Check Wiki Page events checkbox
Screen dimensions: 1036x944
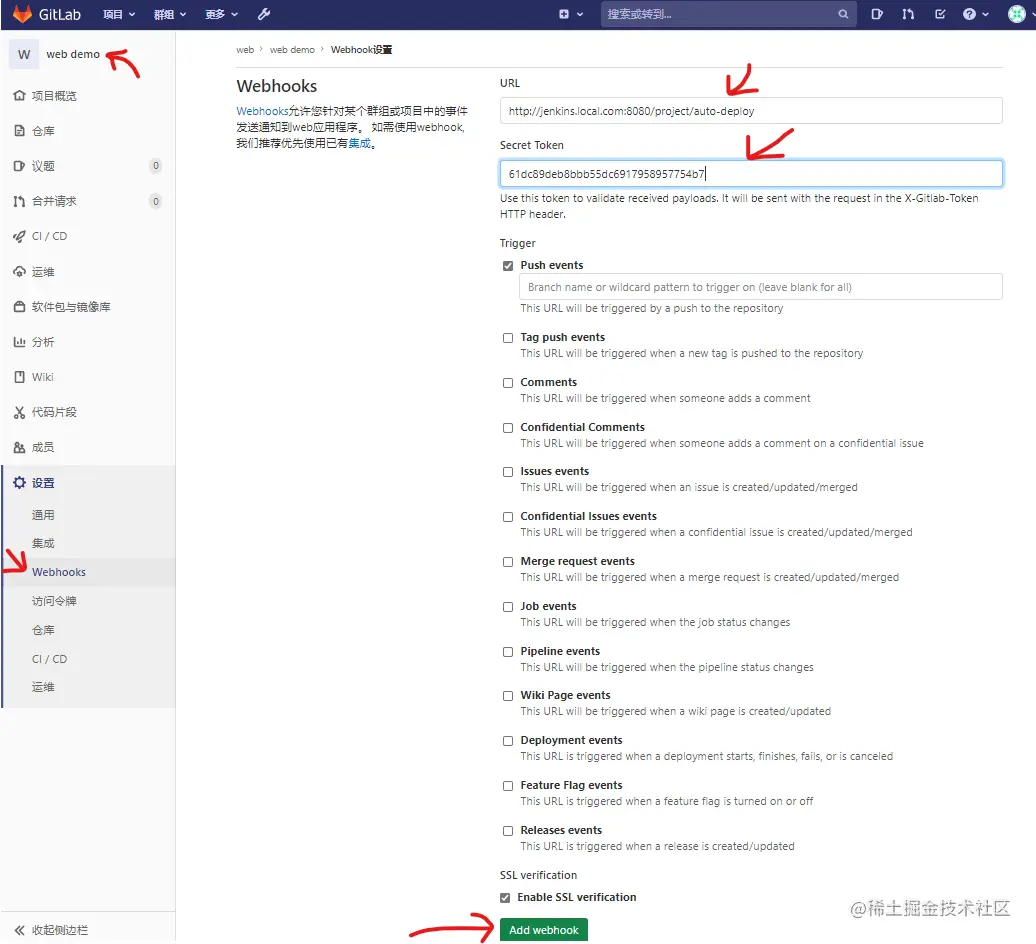pos(507,696)
